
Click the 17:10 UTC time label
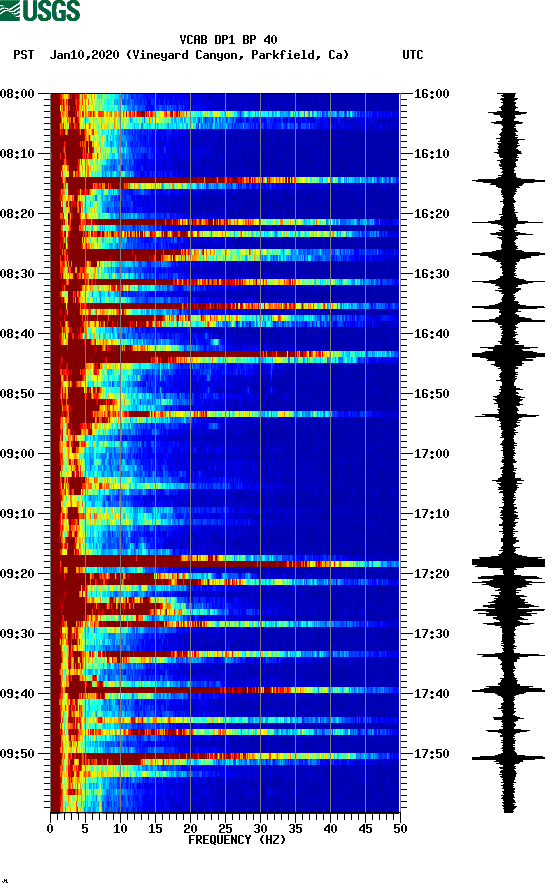(431, 514)
